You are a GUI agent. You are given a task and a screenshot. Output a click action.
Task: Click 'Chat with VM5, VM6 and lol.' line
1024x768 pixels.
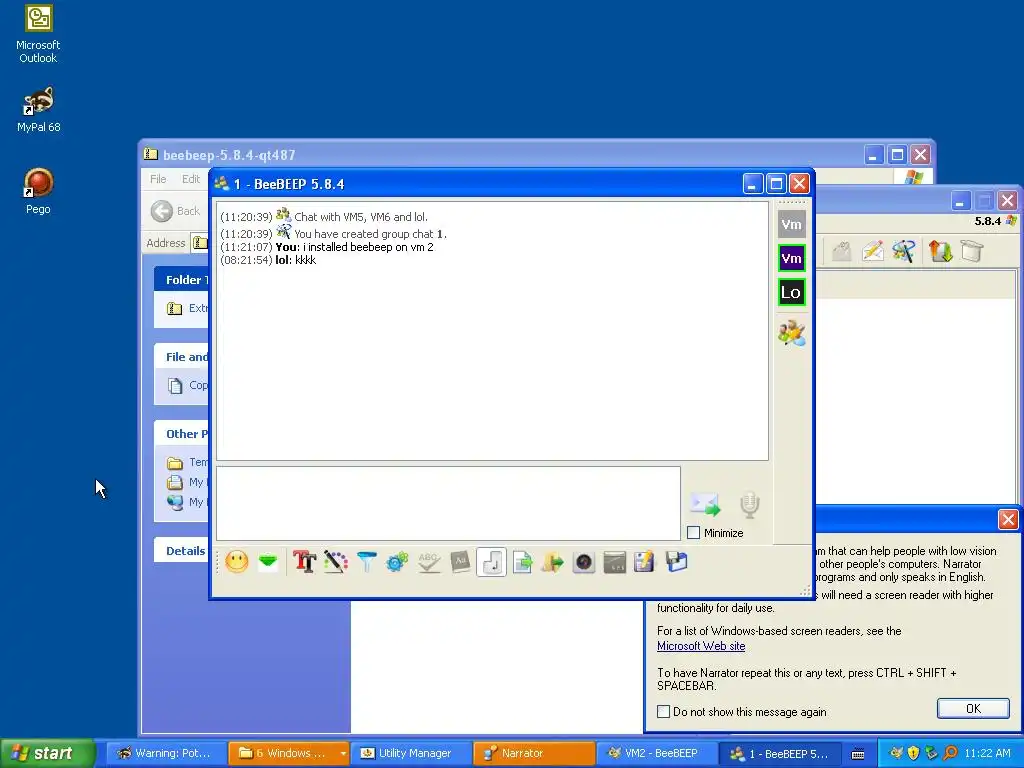361,217
